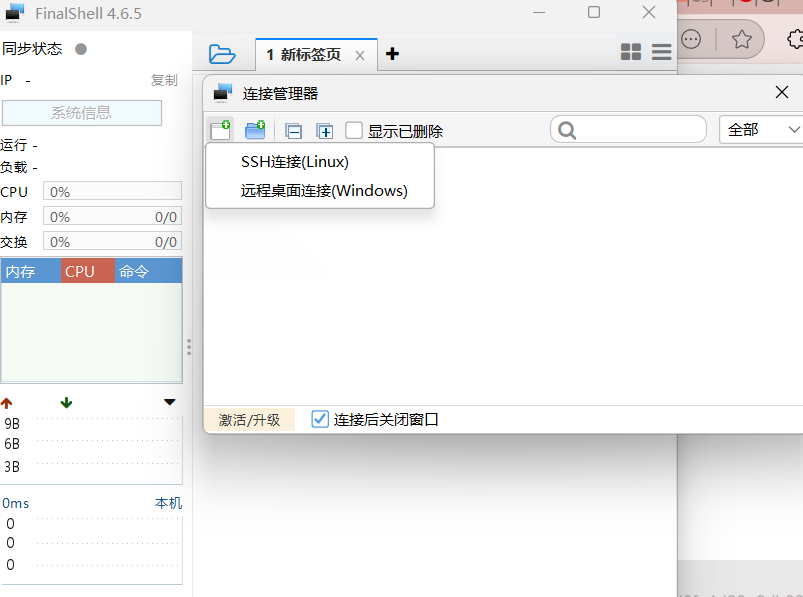Close the 新标签页 tab
Screen dimensions: 803x597
click(x=360, y=56)
